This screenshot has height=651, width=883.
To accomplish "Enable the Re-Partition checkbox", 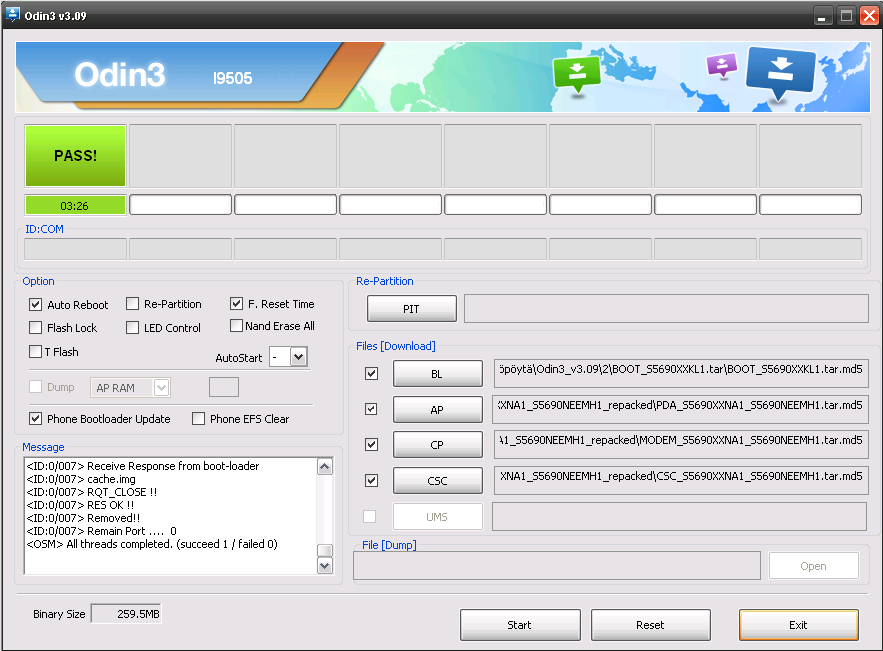I will tap(133, 304).
